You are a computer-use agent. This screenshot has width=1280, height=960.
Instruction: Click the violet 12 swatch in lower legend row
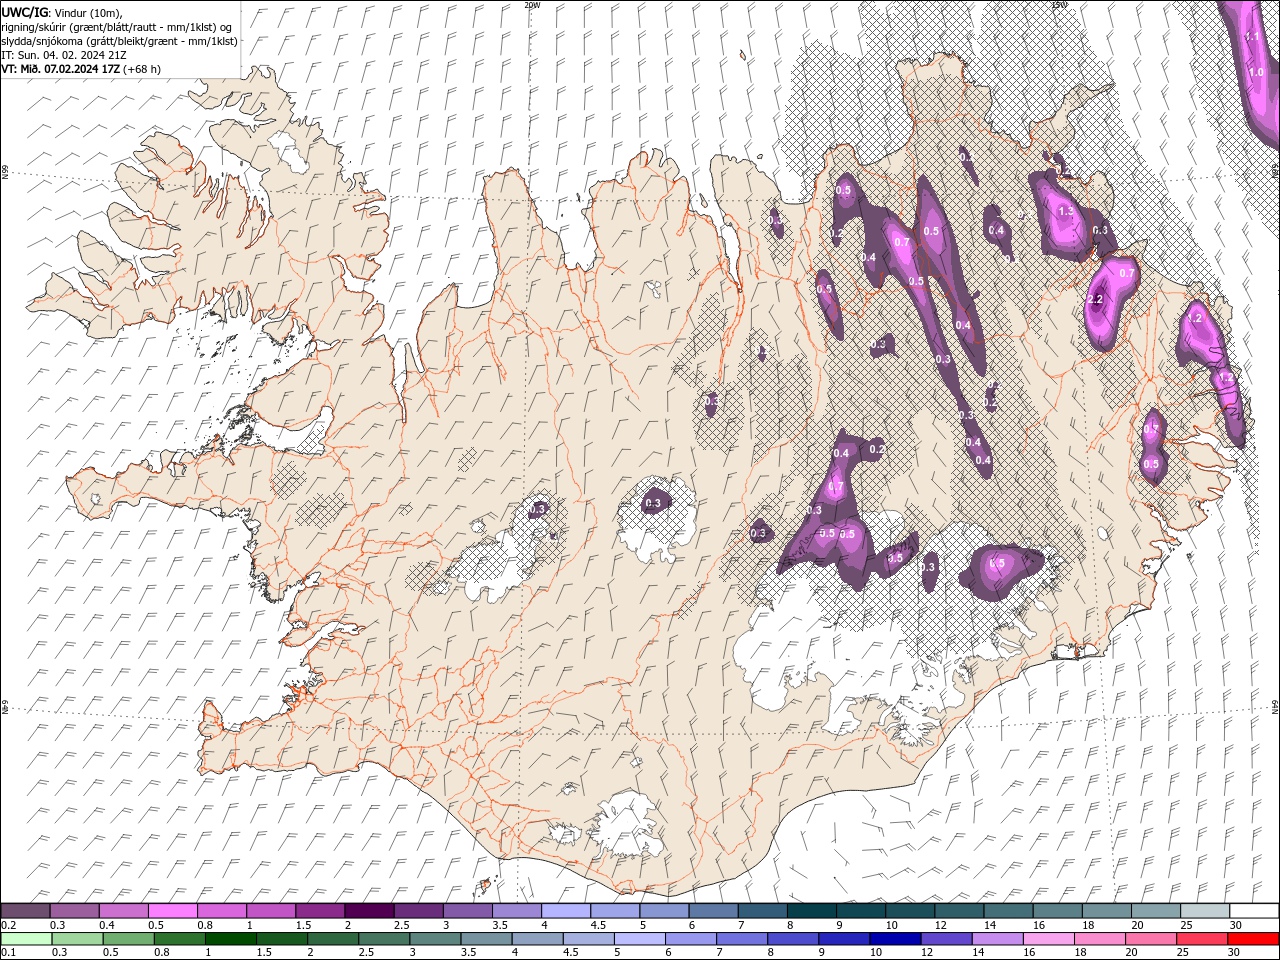point(945,939)
